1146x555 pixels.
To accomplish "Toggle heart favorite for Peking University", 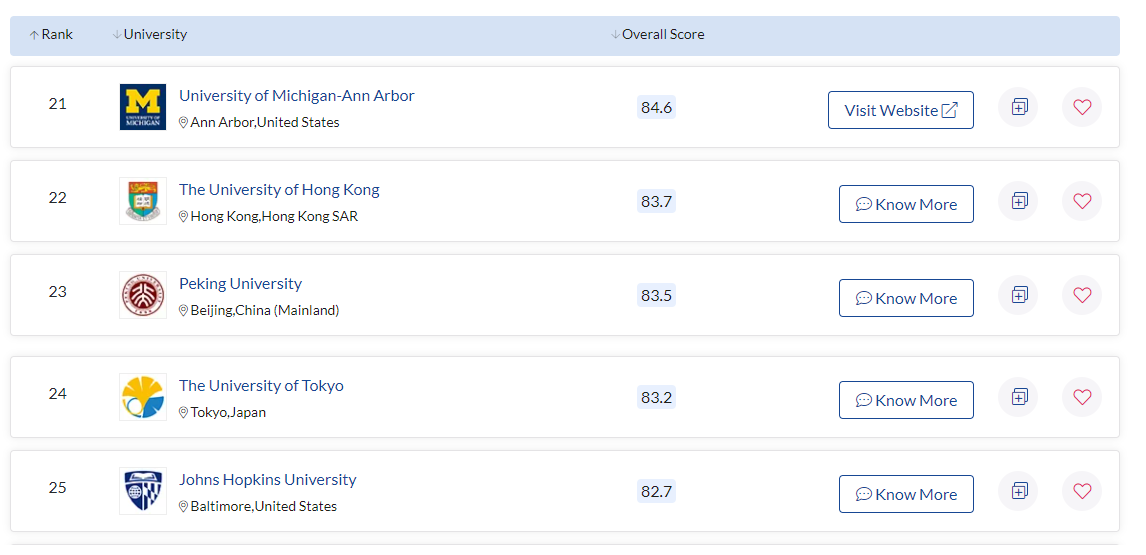I will 1082,295.
